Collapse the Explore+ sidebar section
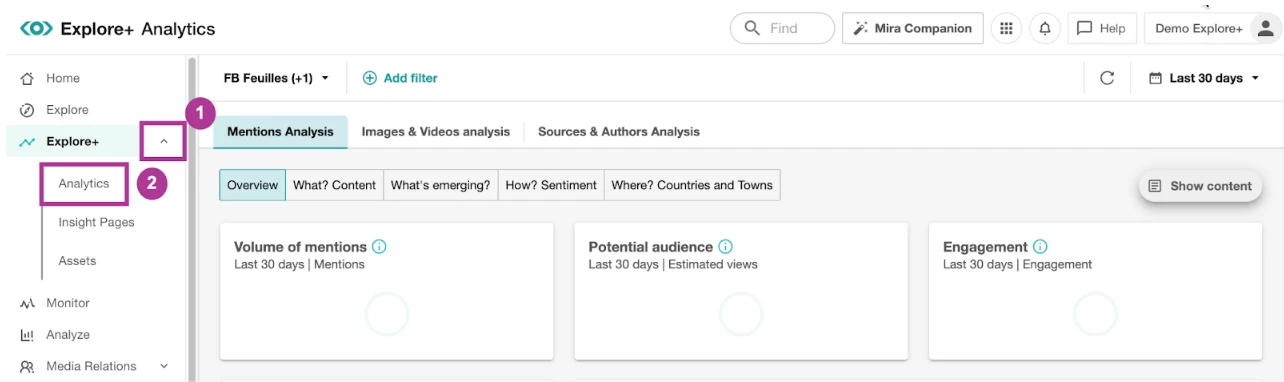Image resolution: width=1284 pixels, height=382 pixels. tap(164, 142)
